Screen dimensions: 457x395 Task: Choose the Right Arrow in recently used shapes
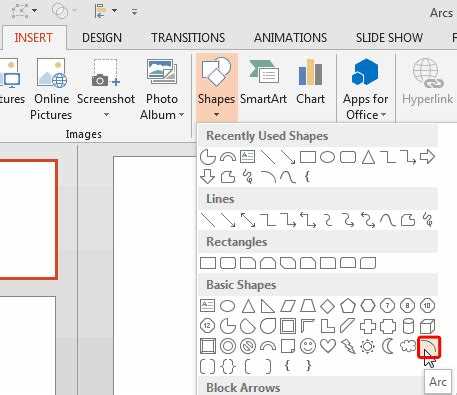click(427, 156)
